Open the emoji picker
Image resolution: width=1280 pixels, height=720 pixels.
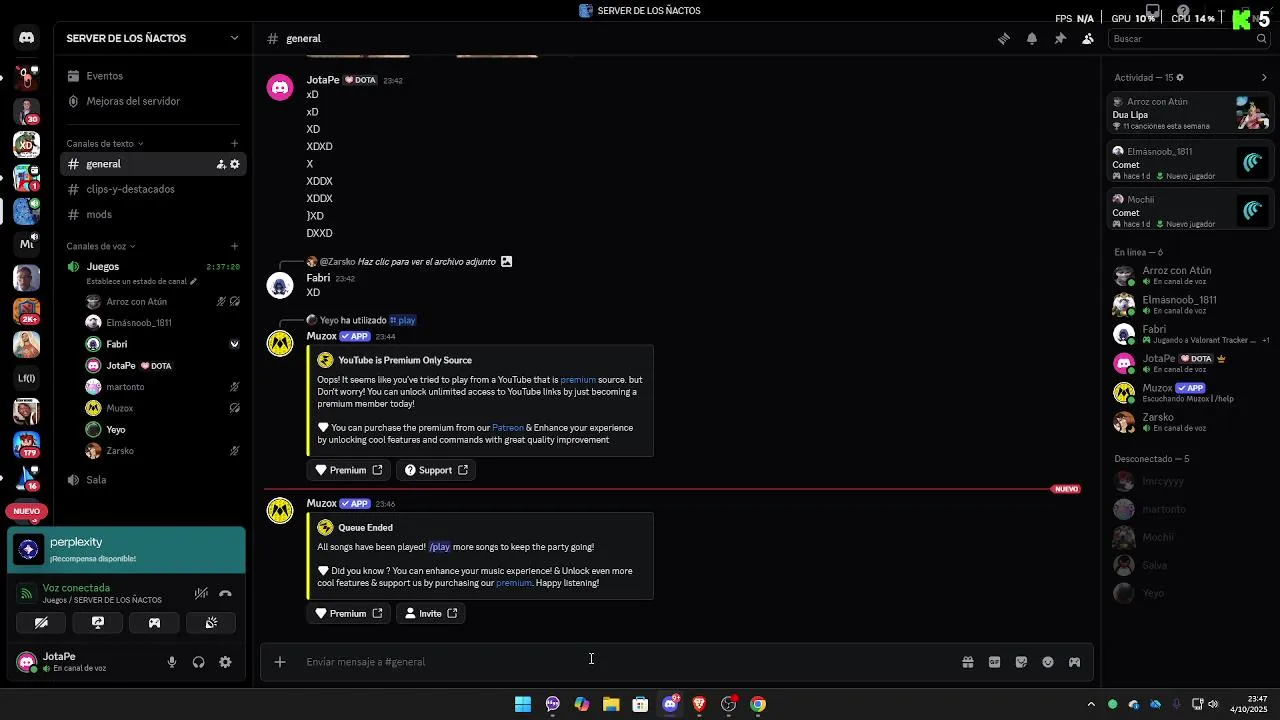click(x=1048, y=662)
